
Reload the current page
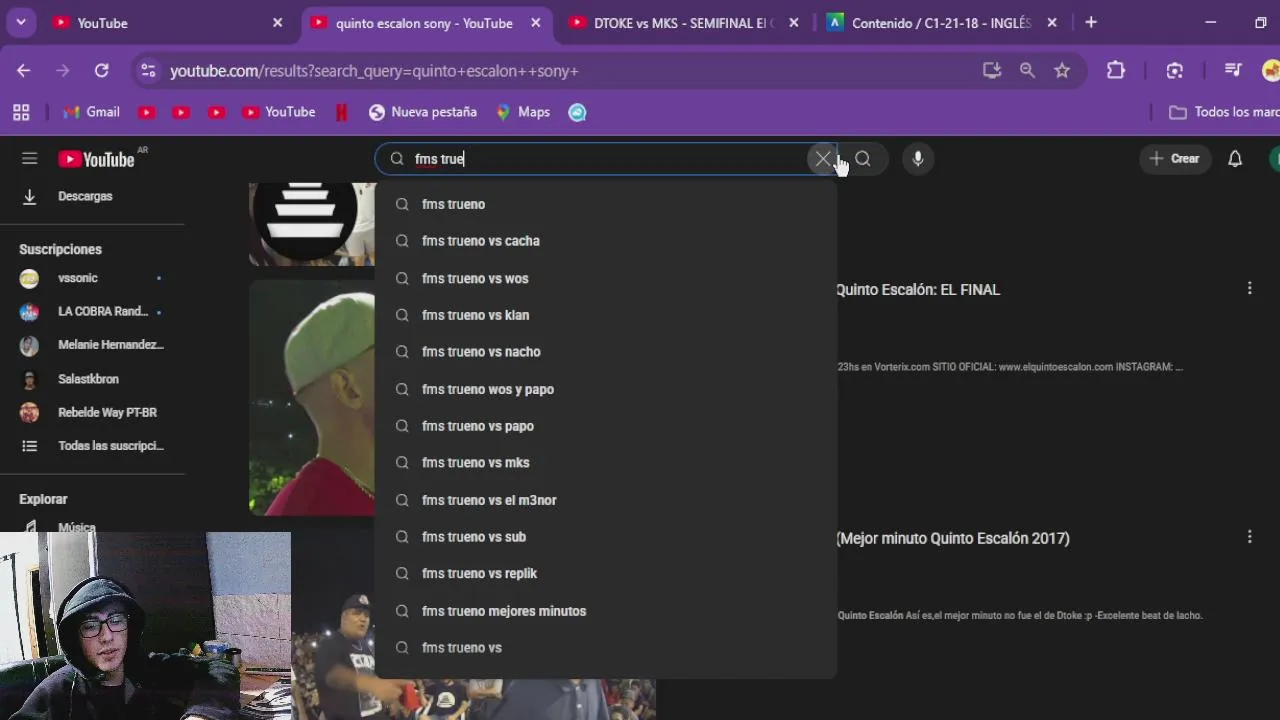(101, 70)
